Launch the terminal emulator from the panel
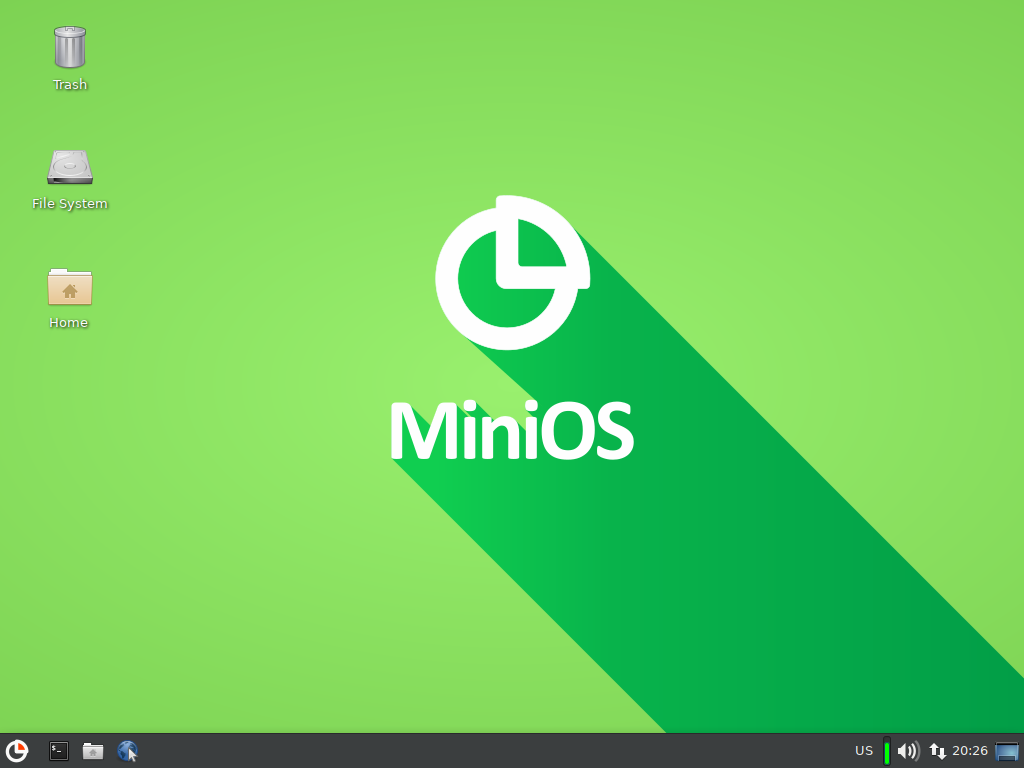Viewport: 1024px width, 768px height. click(x=59, y=751)
